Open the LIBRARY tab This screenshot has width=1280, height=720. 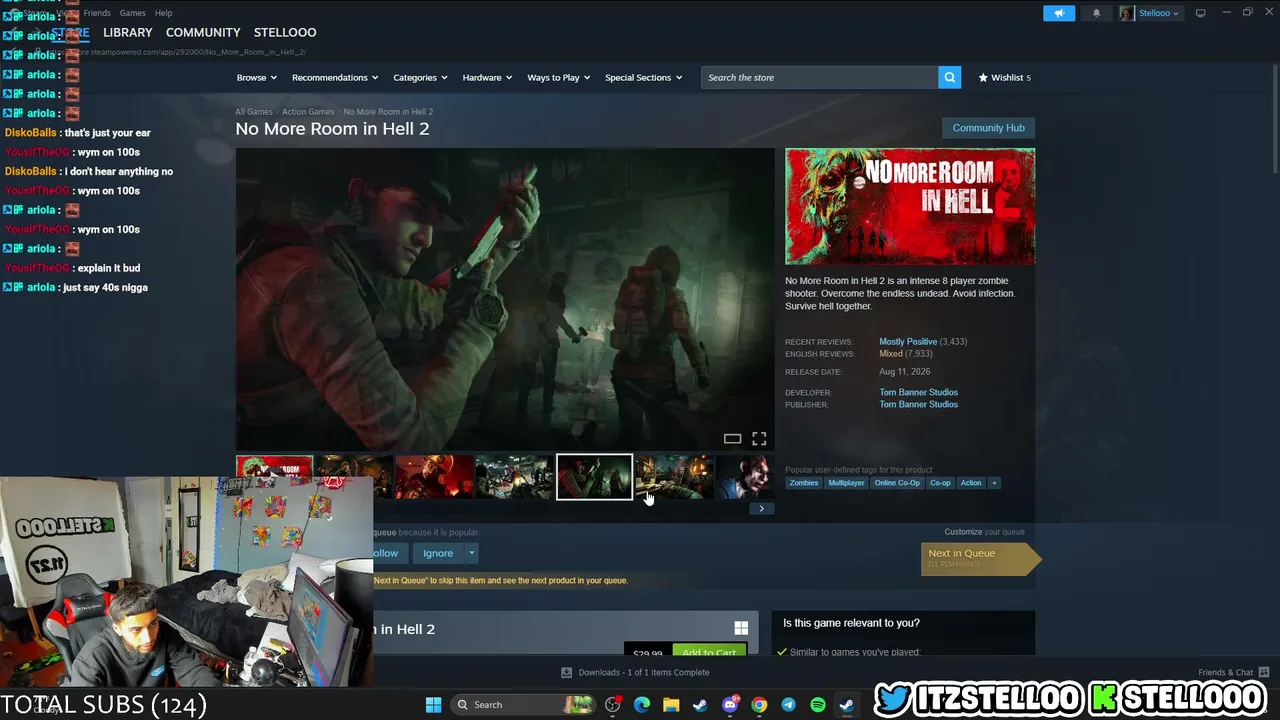(128, 33)
